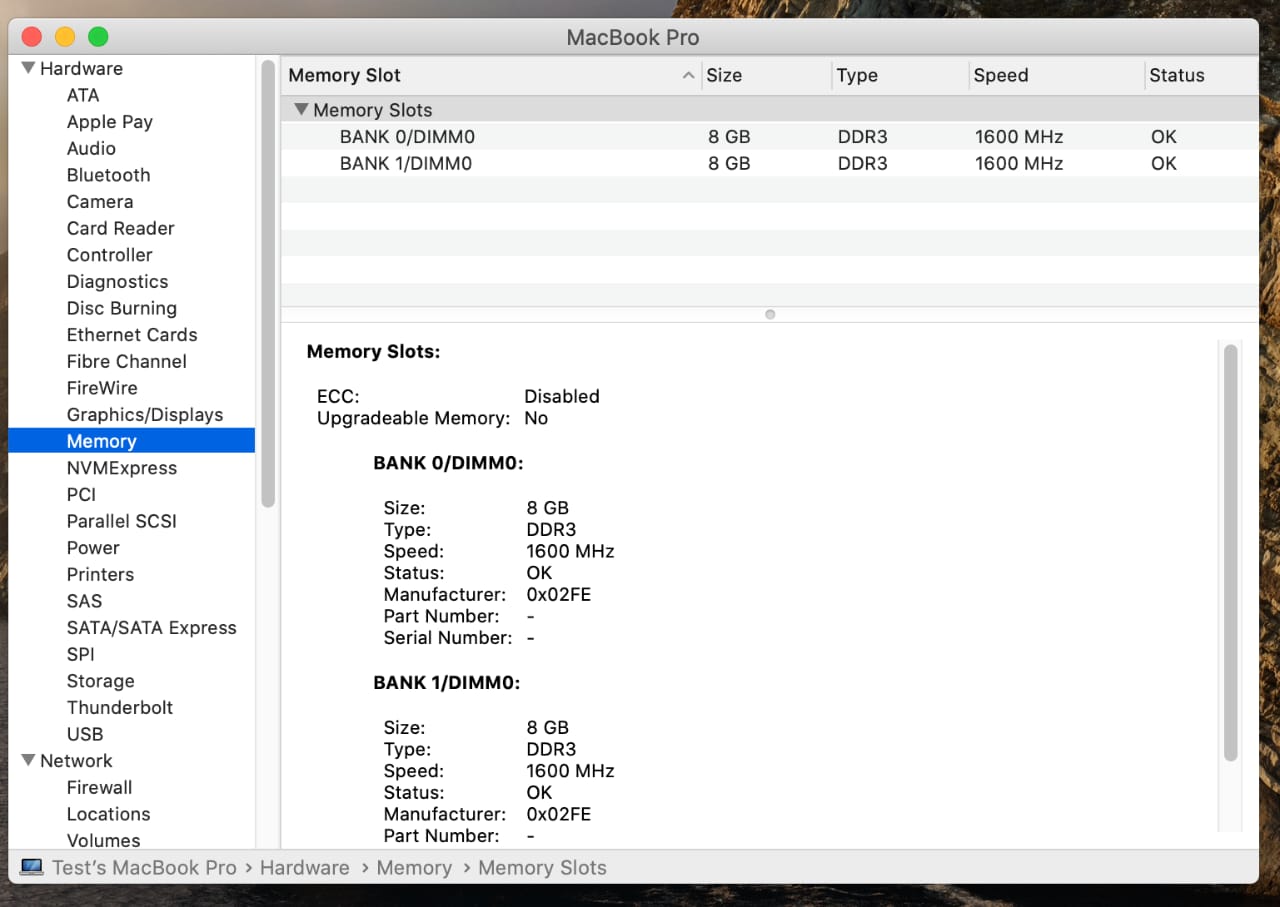Collapse the Hardware section triangle

[28, 68]
